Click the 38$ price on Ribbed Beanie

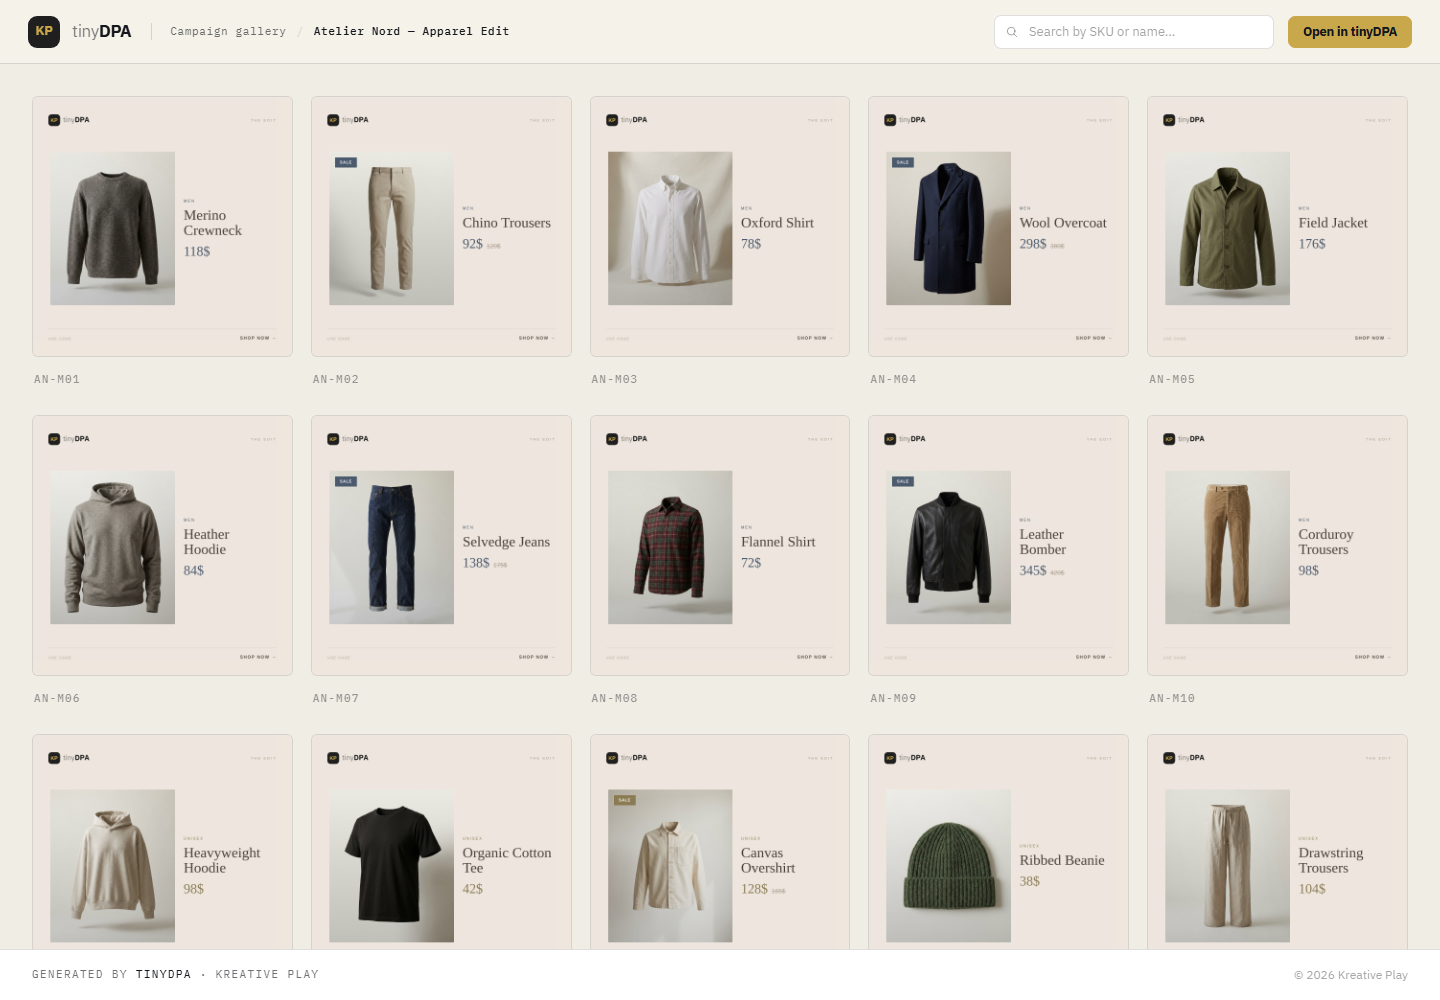tap(1030, 882)
